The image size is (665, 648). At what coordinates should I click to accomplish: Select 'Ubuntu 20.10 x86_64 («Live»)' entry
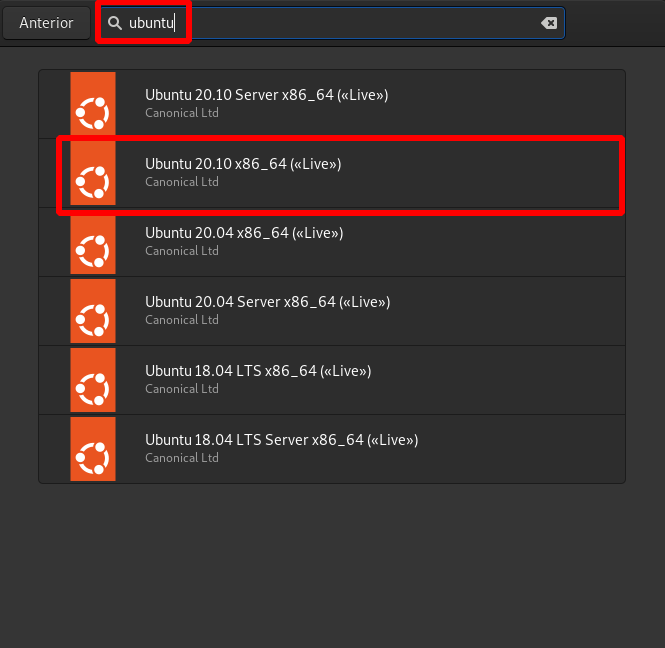pos(332,173)
